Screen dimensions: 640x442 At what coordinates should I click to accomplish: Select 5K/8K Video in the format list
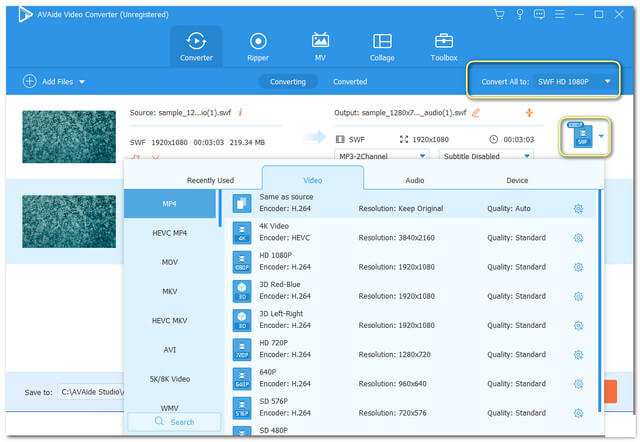click(x=170, y=379)
